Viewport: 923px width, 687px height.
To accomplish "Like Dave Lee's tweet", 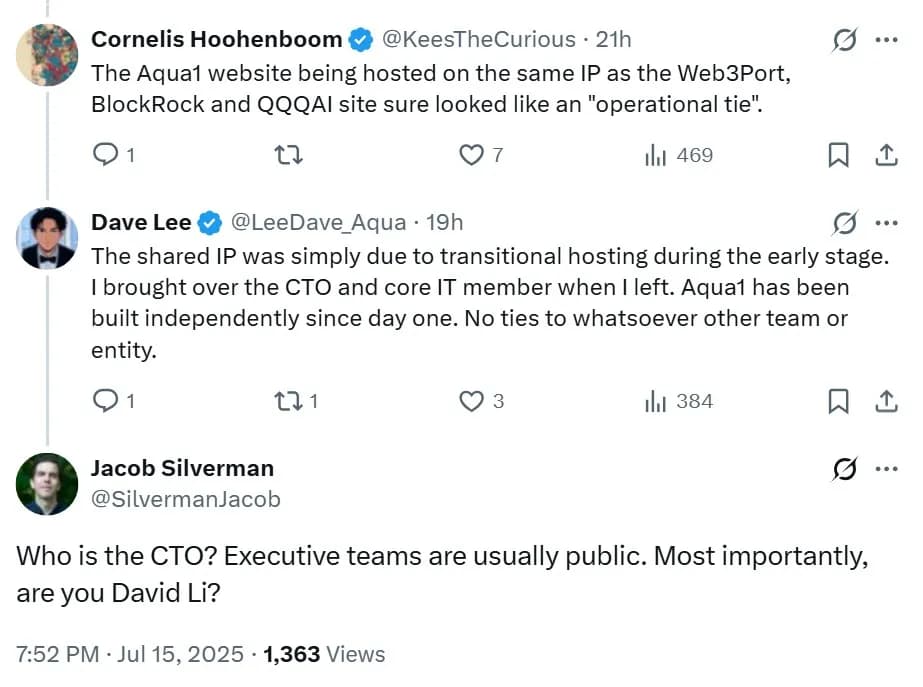I will point(471,401).
